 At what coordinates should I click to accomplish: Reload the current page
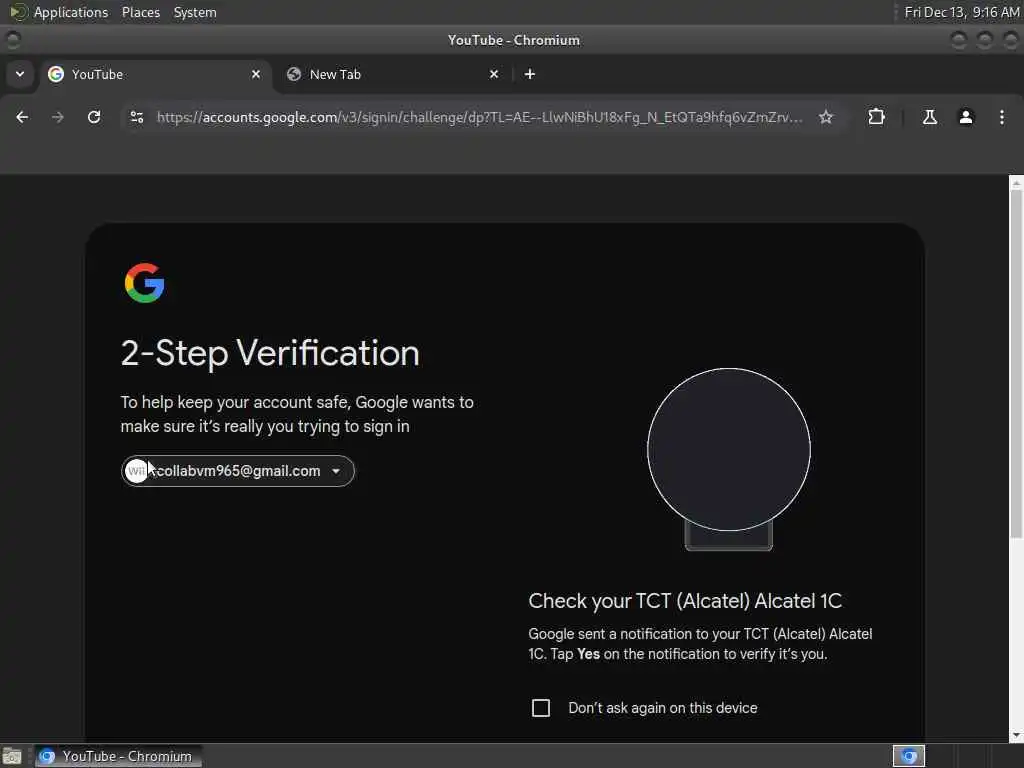coord(94,117)
